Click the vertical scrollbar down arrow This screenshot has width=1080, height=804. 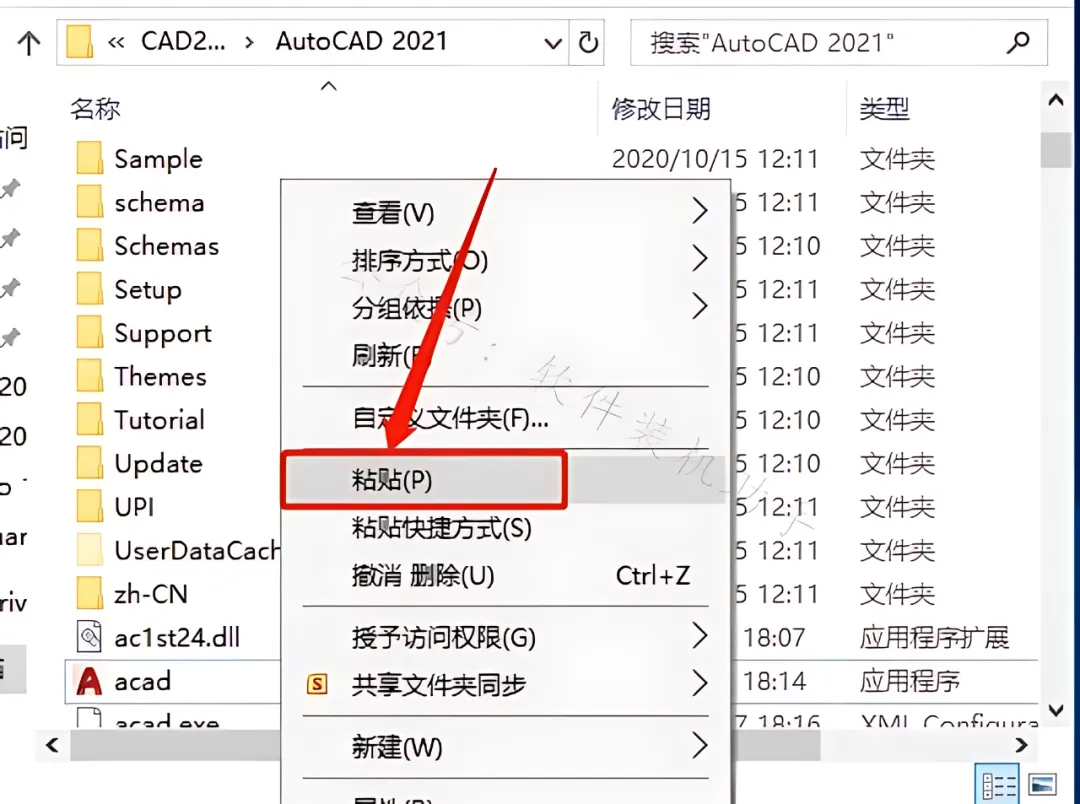(1056, 710)
